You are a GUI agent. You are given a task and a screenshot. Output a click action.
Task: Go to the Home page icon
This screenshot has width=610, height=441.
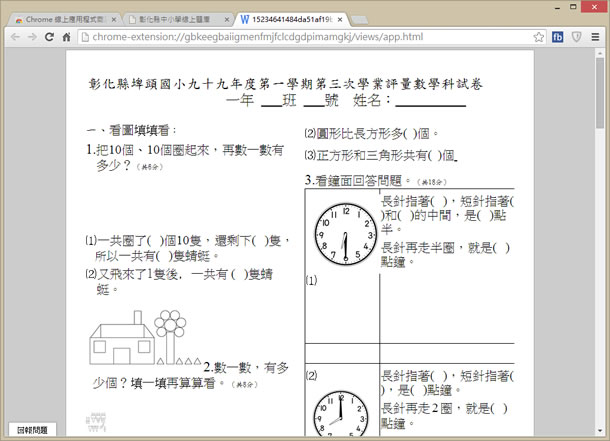pyautogui.click(x=67, y=37)
